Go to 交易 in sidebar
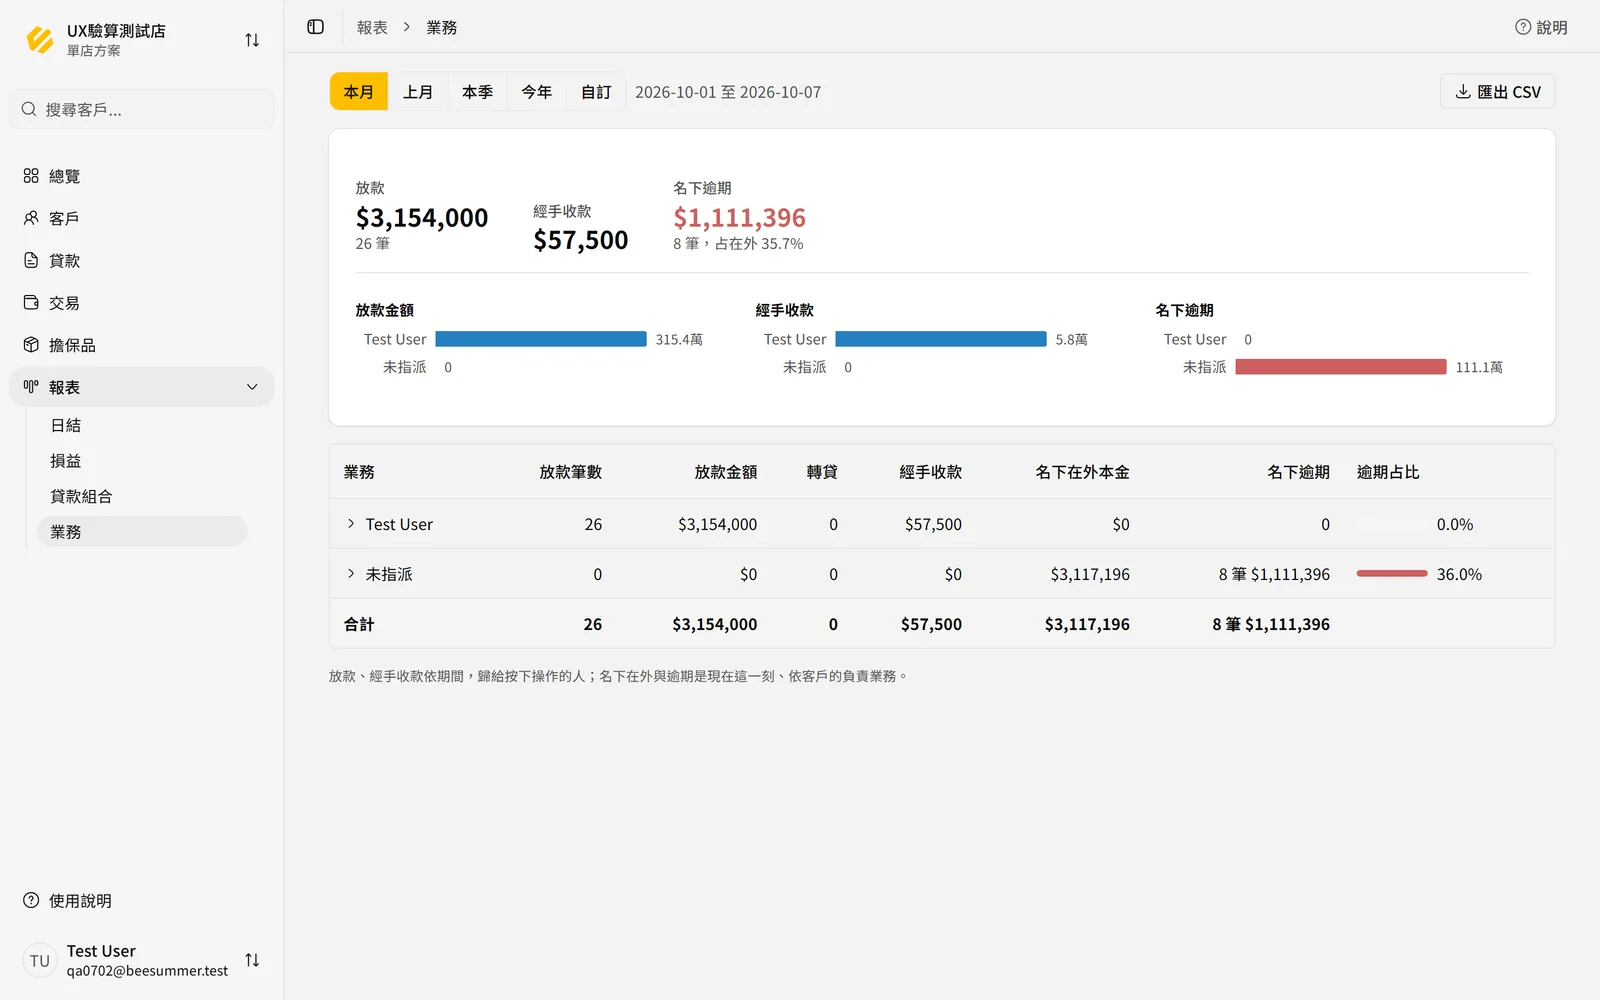Viewport: 1600px width, 1000px height. click(x=142, y=302)
